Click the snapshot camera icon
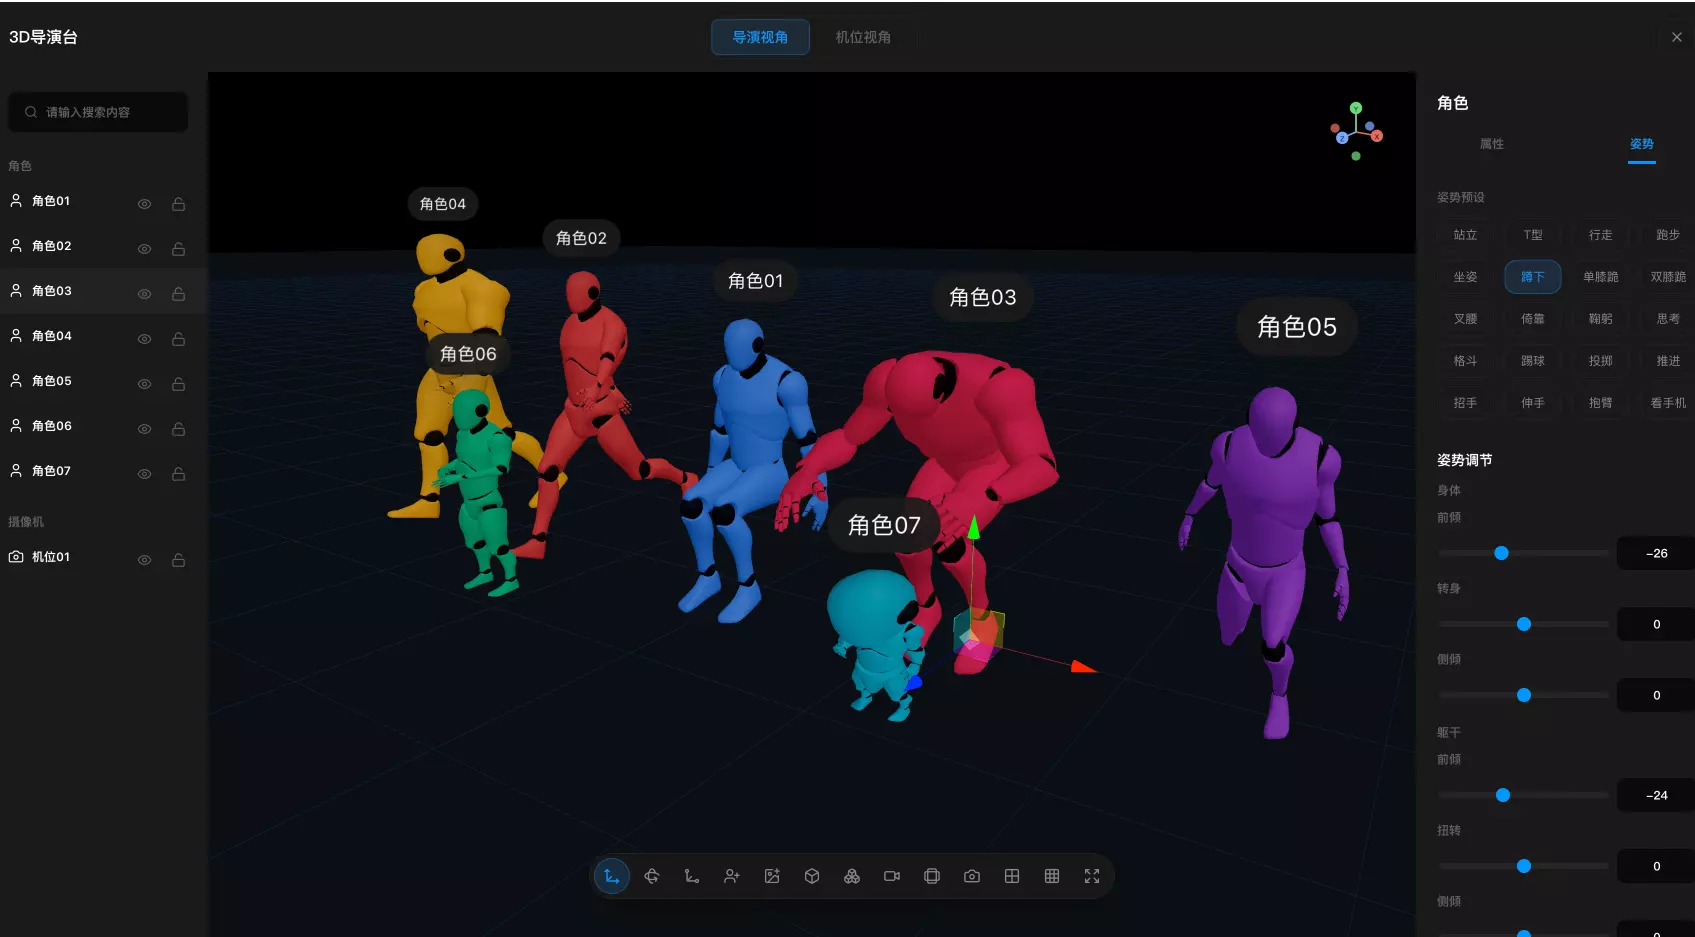 (x=972, y=876)
